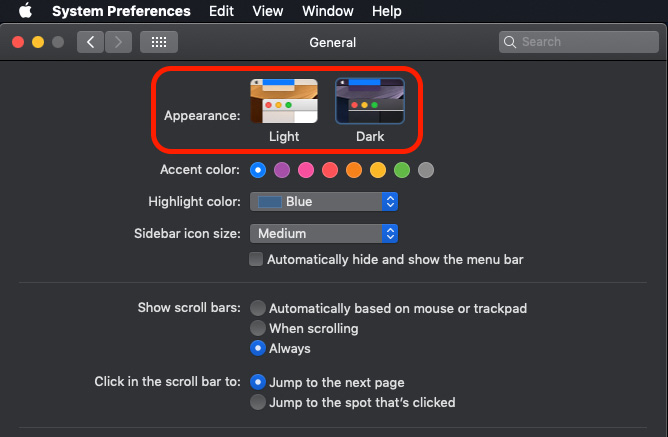The width and height of the screenshot is (668, 437).
Task: Select When scrolling radio option
Action: click(258, 328)
